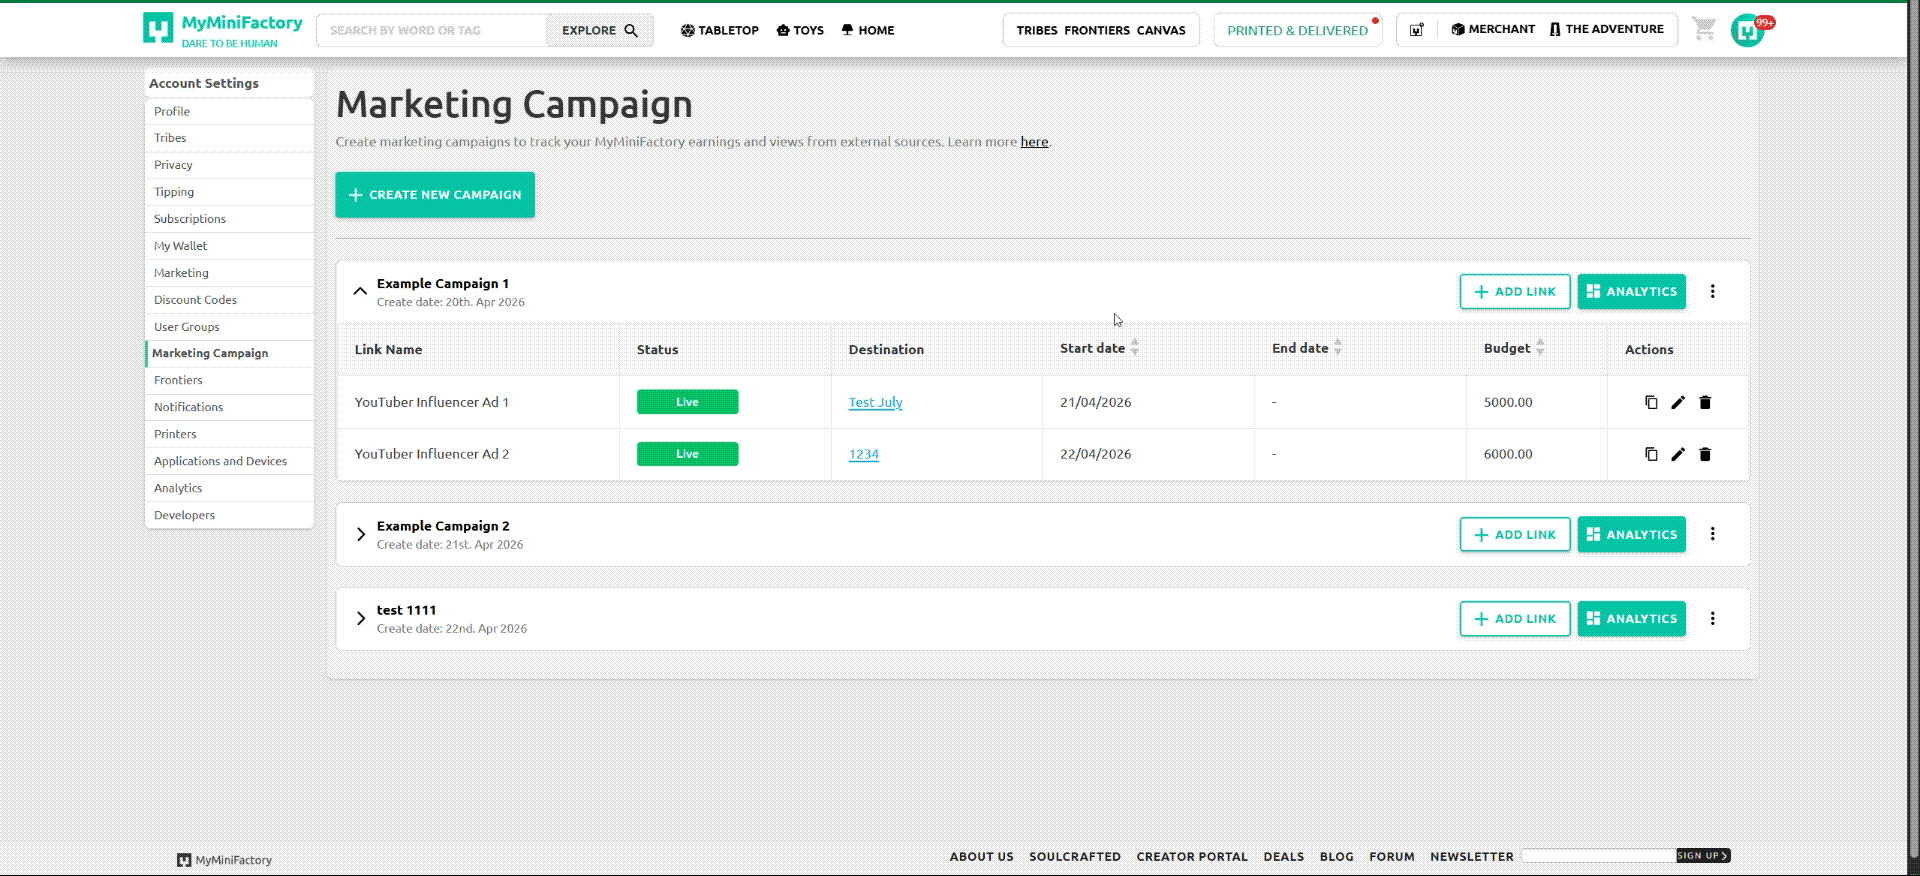The image size is (1920, 876).
Task: Collapse Example Campaign 1 section
Action: tap(360, 291)
